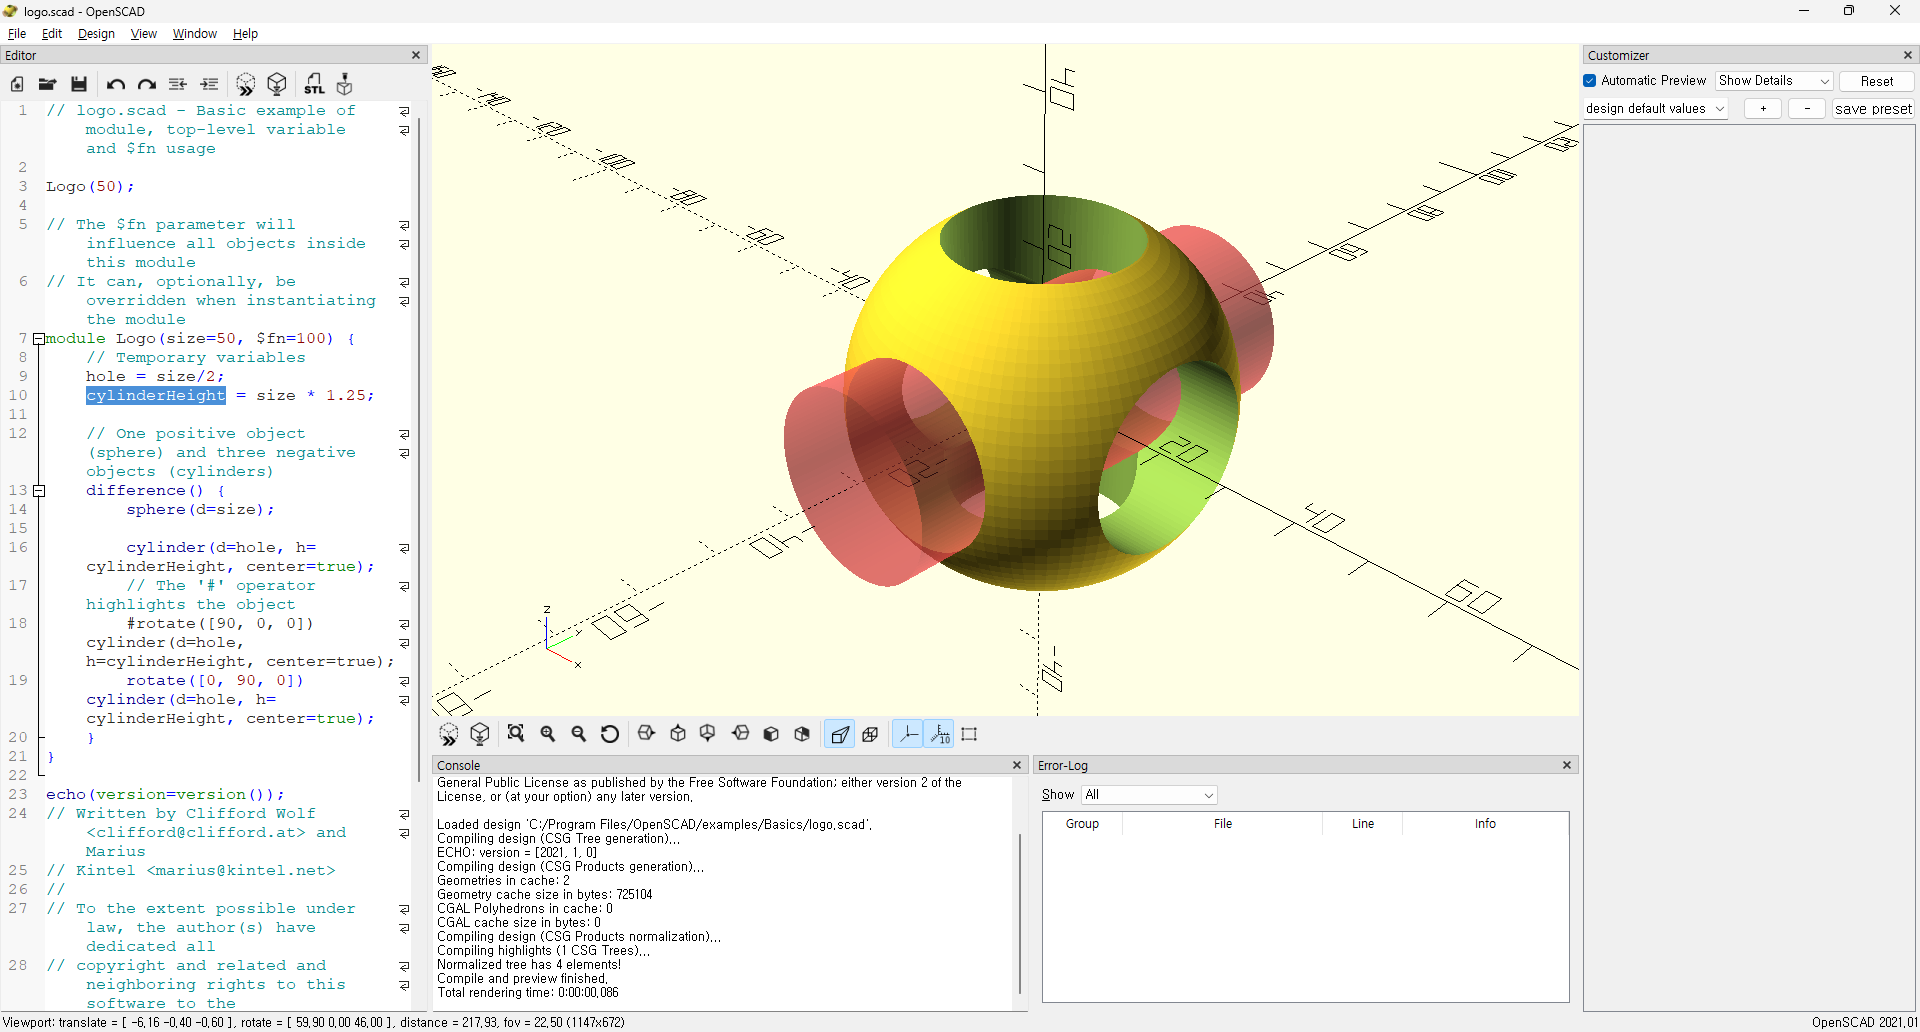Switch to Left view
This screenshot has width=1920, height=1032.
[x=740, y=734]
